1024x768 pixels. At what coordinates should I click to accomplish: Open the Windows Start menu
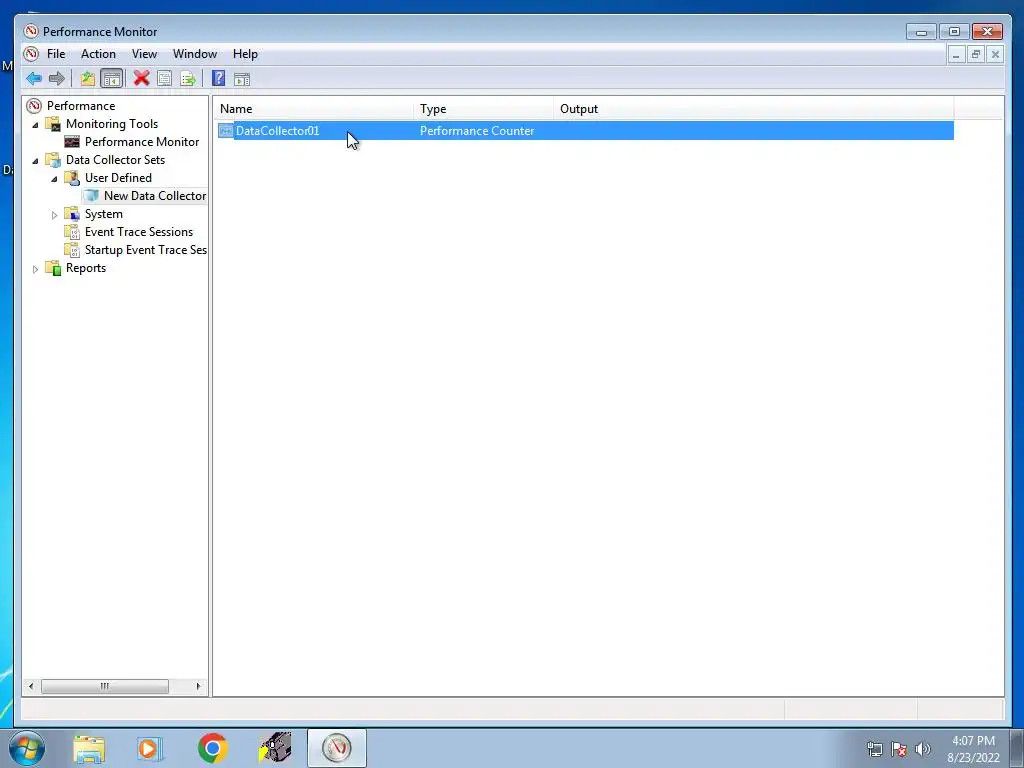tap(27, 748)
